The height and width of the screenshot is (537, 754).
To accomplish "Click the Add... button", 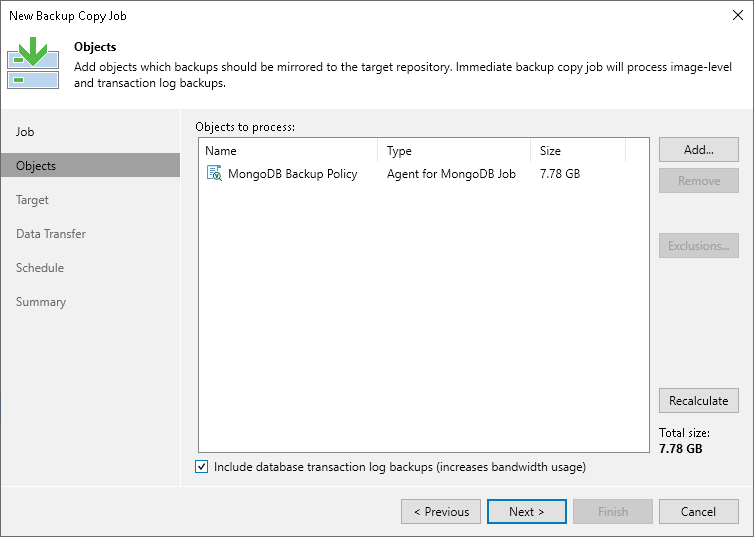I will coord(699,150).
